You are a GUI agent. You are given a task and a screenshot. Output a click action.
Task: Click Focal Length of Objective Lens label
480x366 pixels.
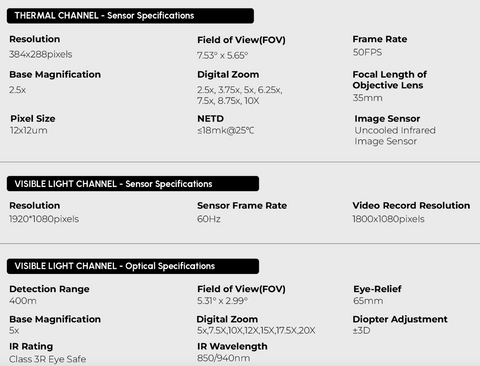point(390,80)
